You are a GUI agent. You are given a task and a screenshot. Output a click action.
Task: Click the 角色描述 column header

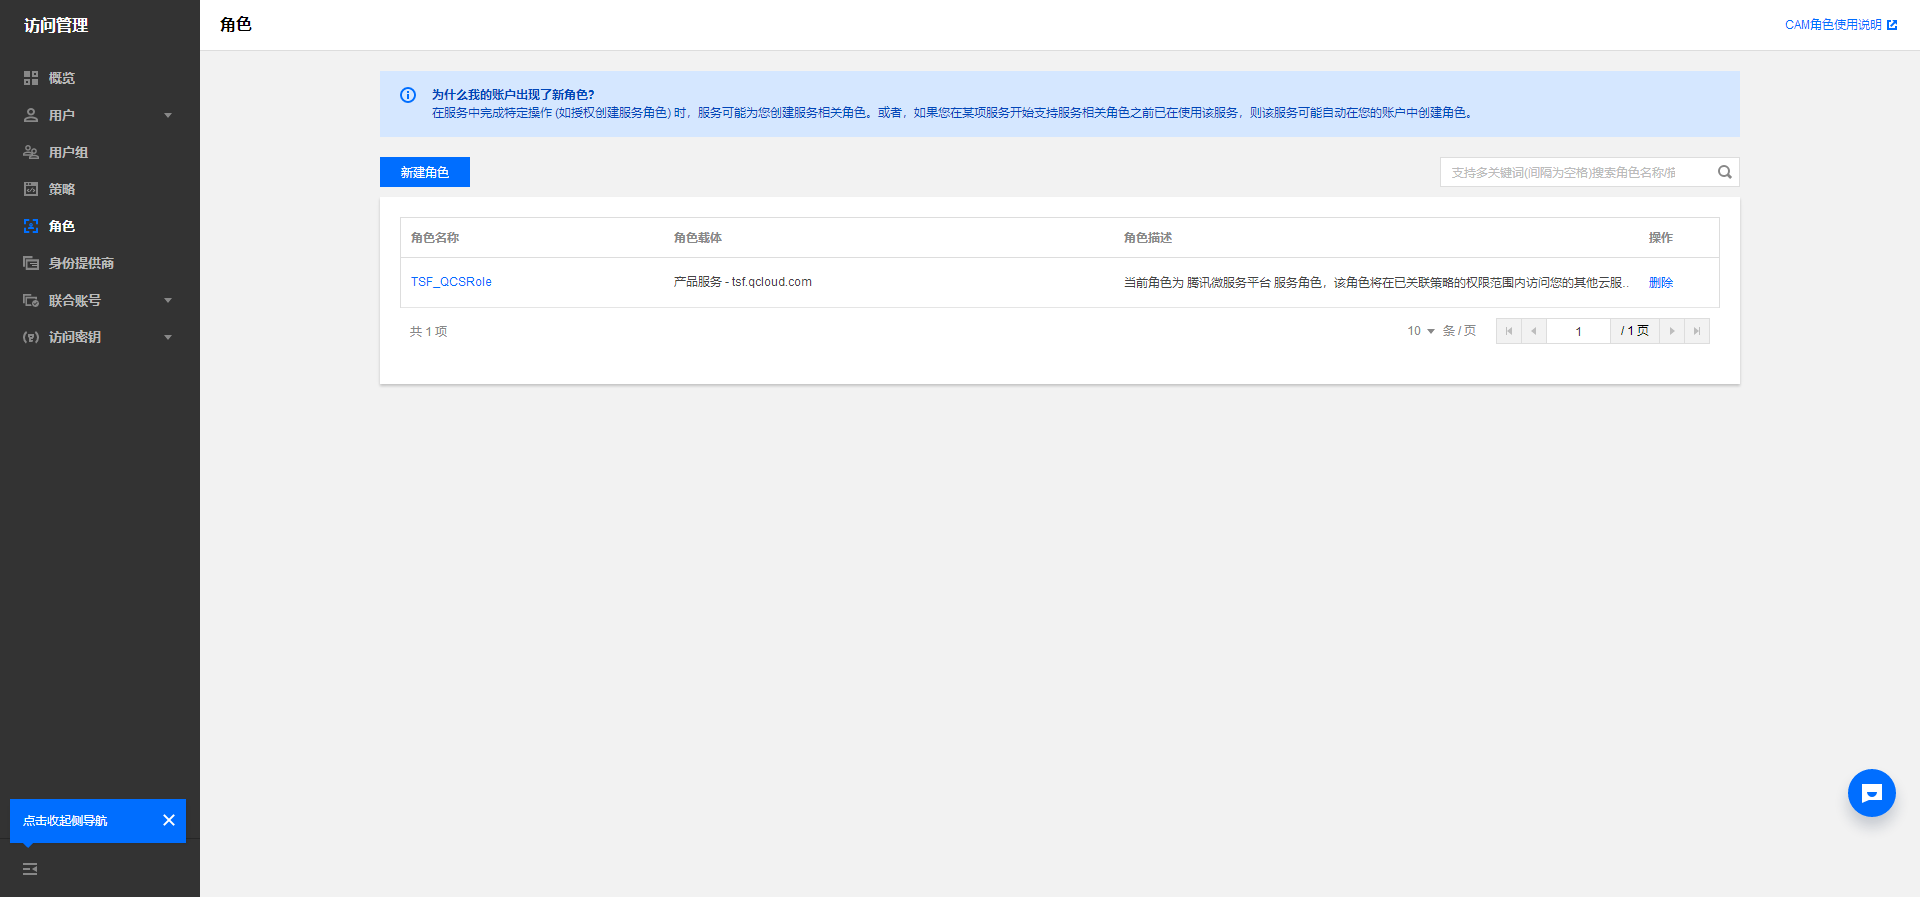[1148, 238]
